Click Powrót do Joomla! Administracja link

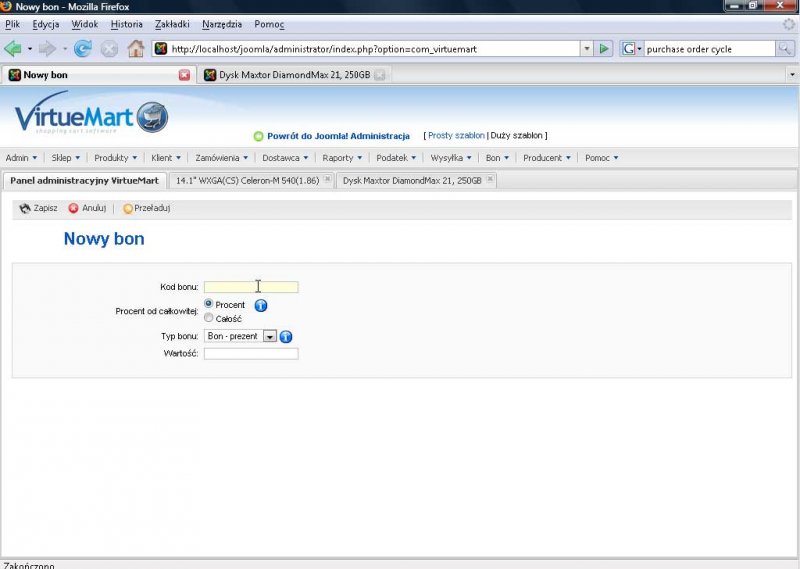click(x=338, y=136)
